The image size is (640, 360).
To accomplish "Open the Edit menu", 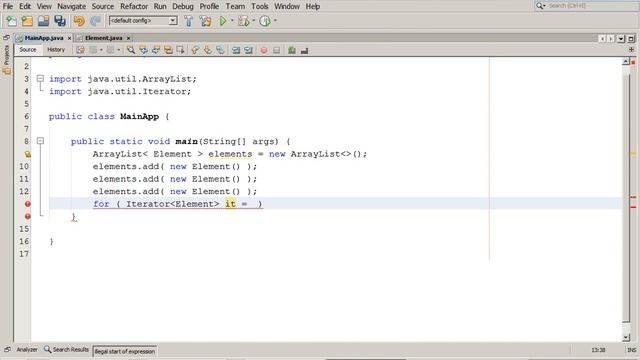I will pos(25,6).
